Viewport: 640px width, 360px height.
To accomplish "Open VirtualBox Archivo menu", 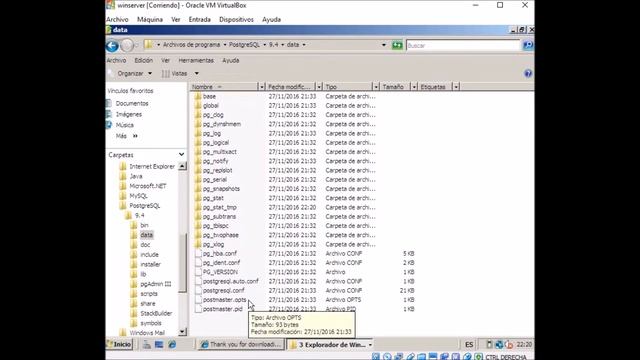I will tap(117, 20).
